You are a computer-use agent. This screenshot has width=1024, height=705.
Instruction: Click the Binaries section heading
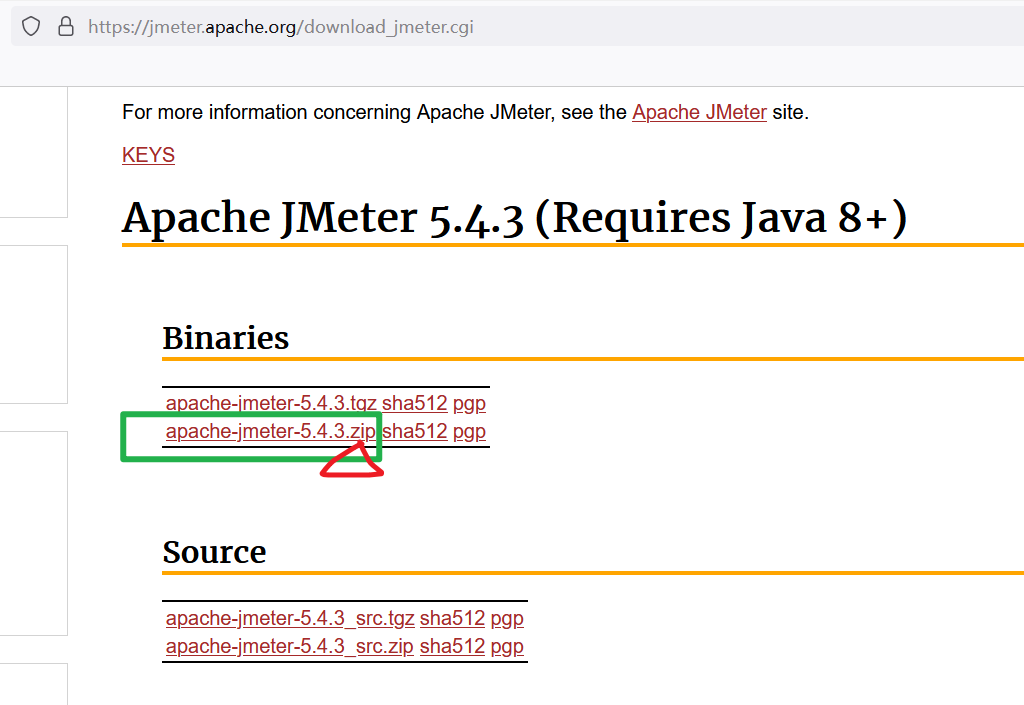point(225,338)
